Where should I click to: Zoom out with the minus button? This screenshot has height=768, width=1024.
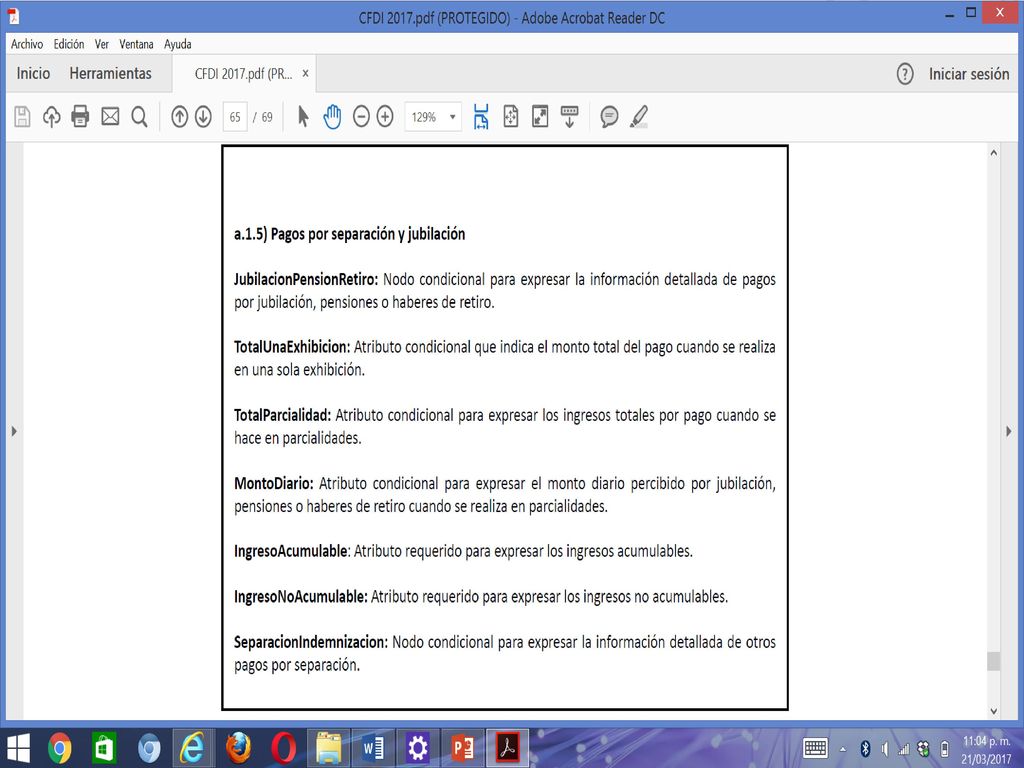pyautogui.click(x=361, y=117)
